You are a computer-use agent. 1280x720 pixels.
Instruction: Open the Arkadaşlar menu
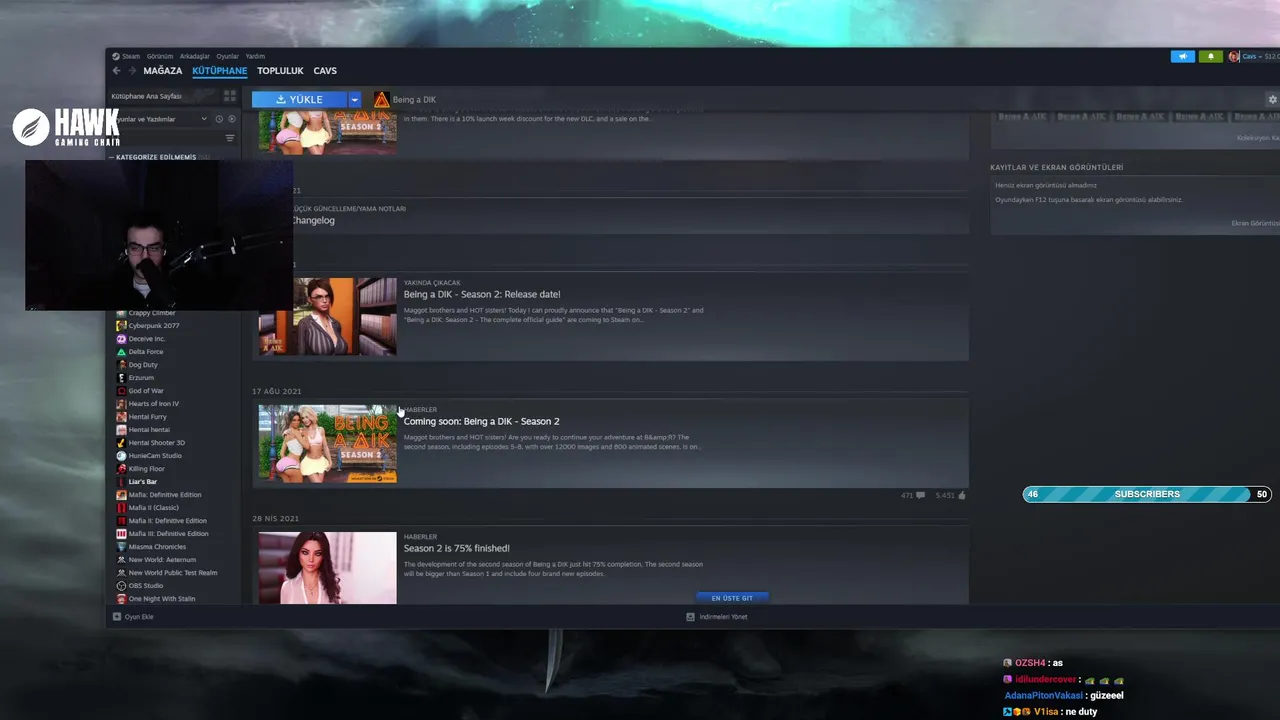(195, 56)
